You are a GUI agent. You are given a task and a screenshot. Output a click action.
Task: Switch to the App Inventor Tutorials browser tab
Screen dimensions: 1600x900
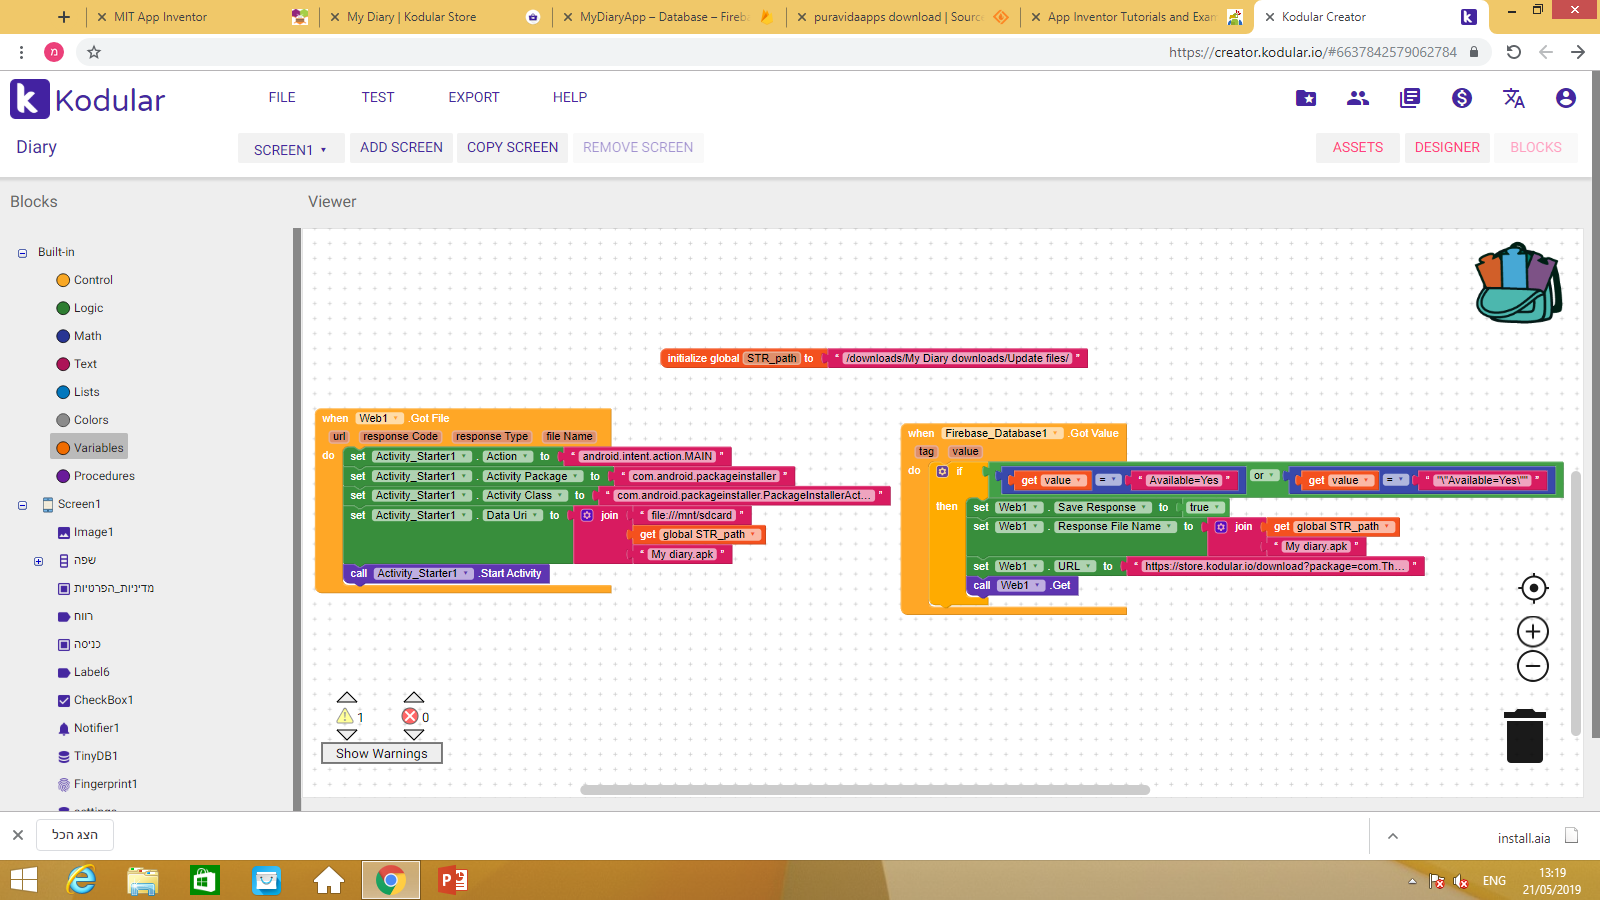1131,17
